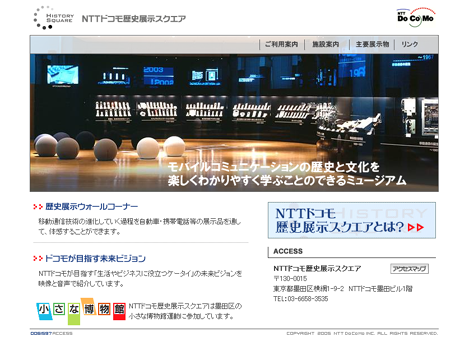Click red arrows beside ドコモが目指す未来ビジョン

click(38, 258)
